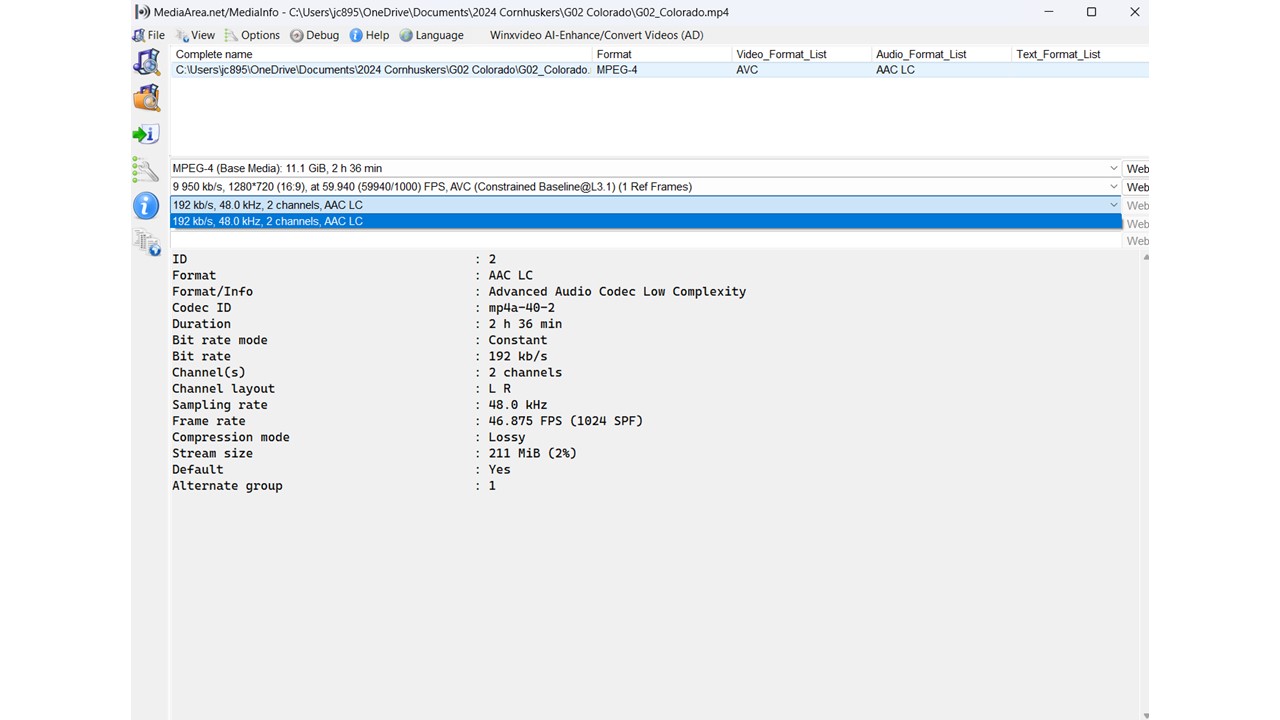Click the '48.0 kHz' sampling rate value
The image size is (1280, 720).
(x=518, y=405)
